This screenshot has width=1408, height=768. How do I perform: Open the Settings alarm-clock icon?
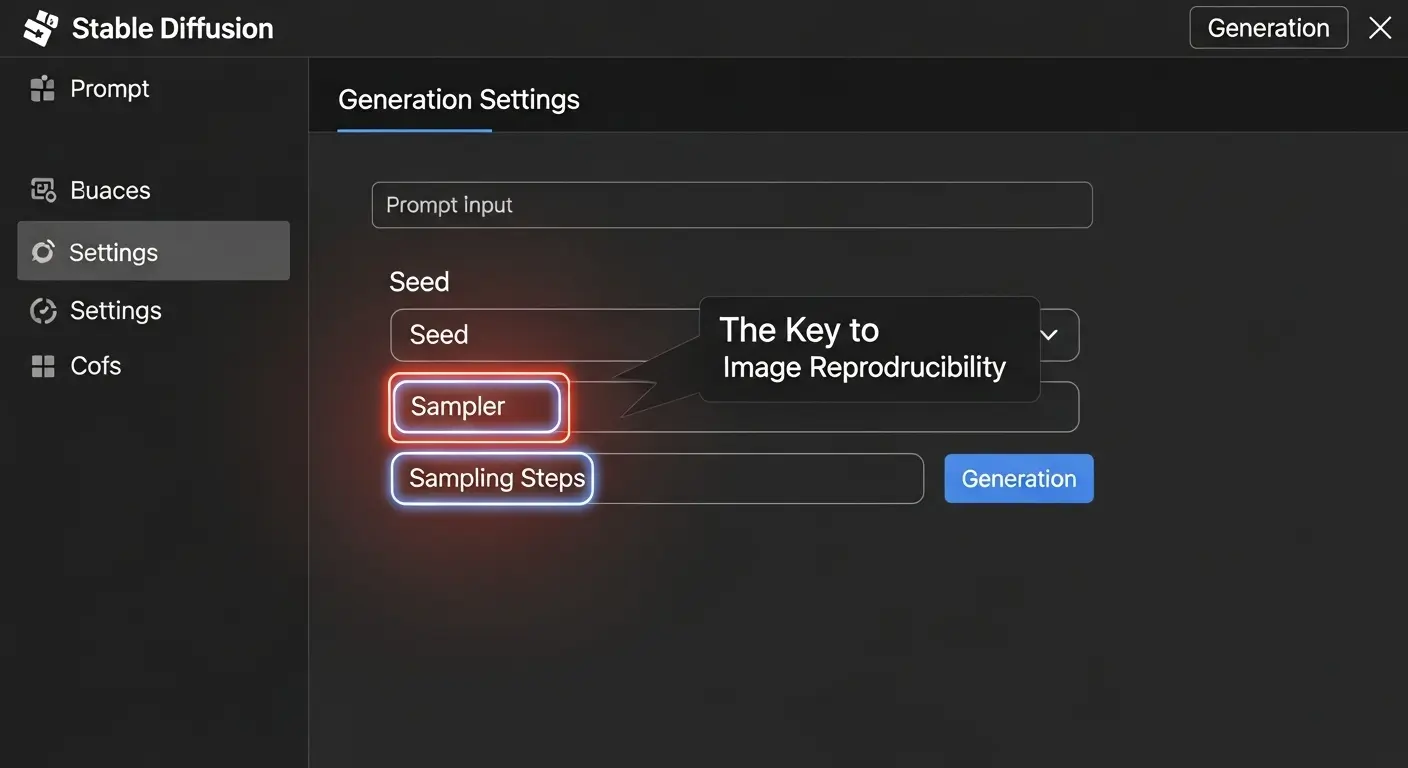41,251
